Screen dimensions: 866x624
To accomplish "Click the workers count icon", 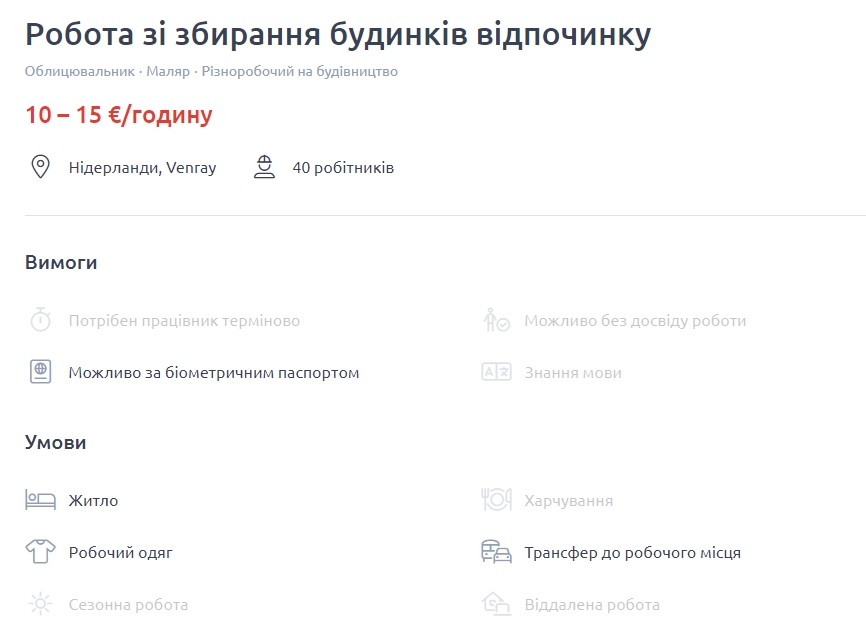I will (x=265, y=167).
